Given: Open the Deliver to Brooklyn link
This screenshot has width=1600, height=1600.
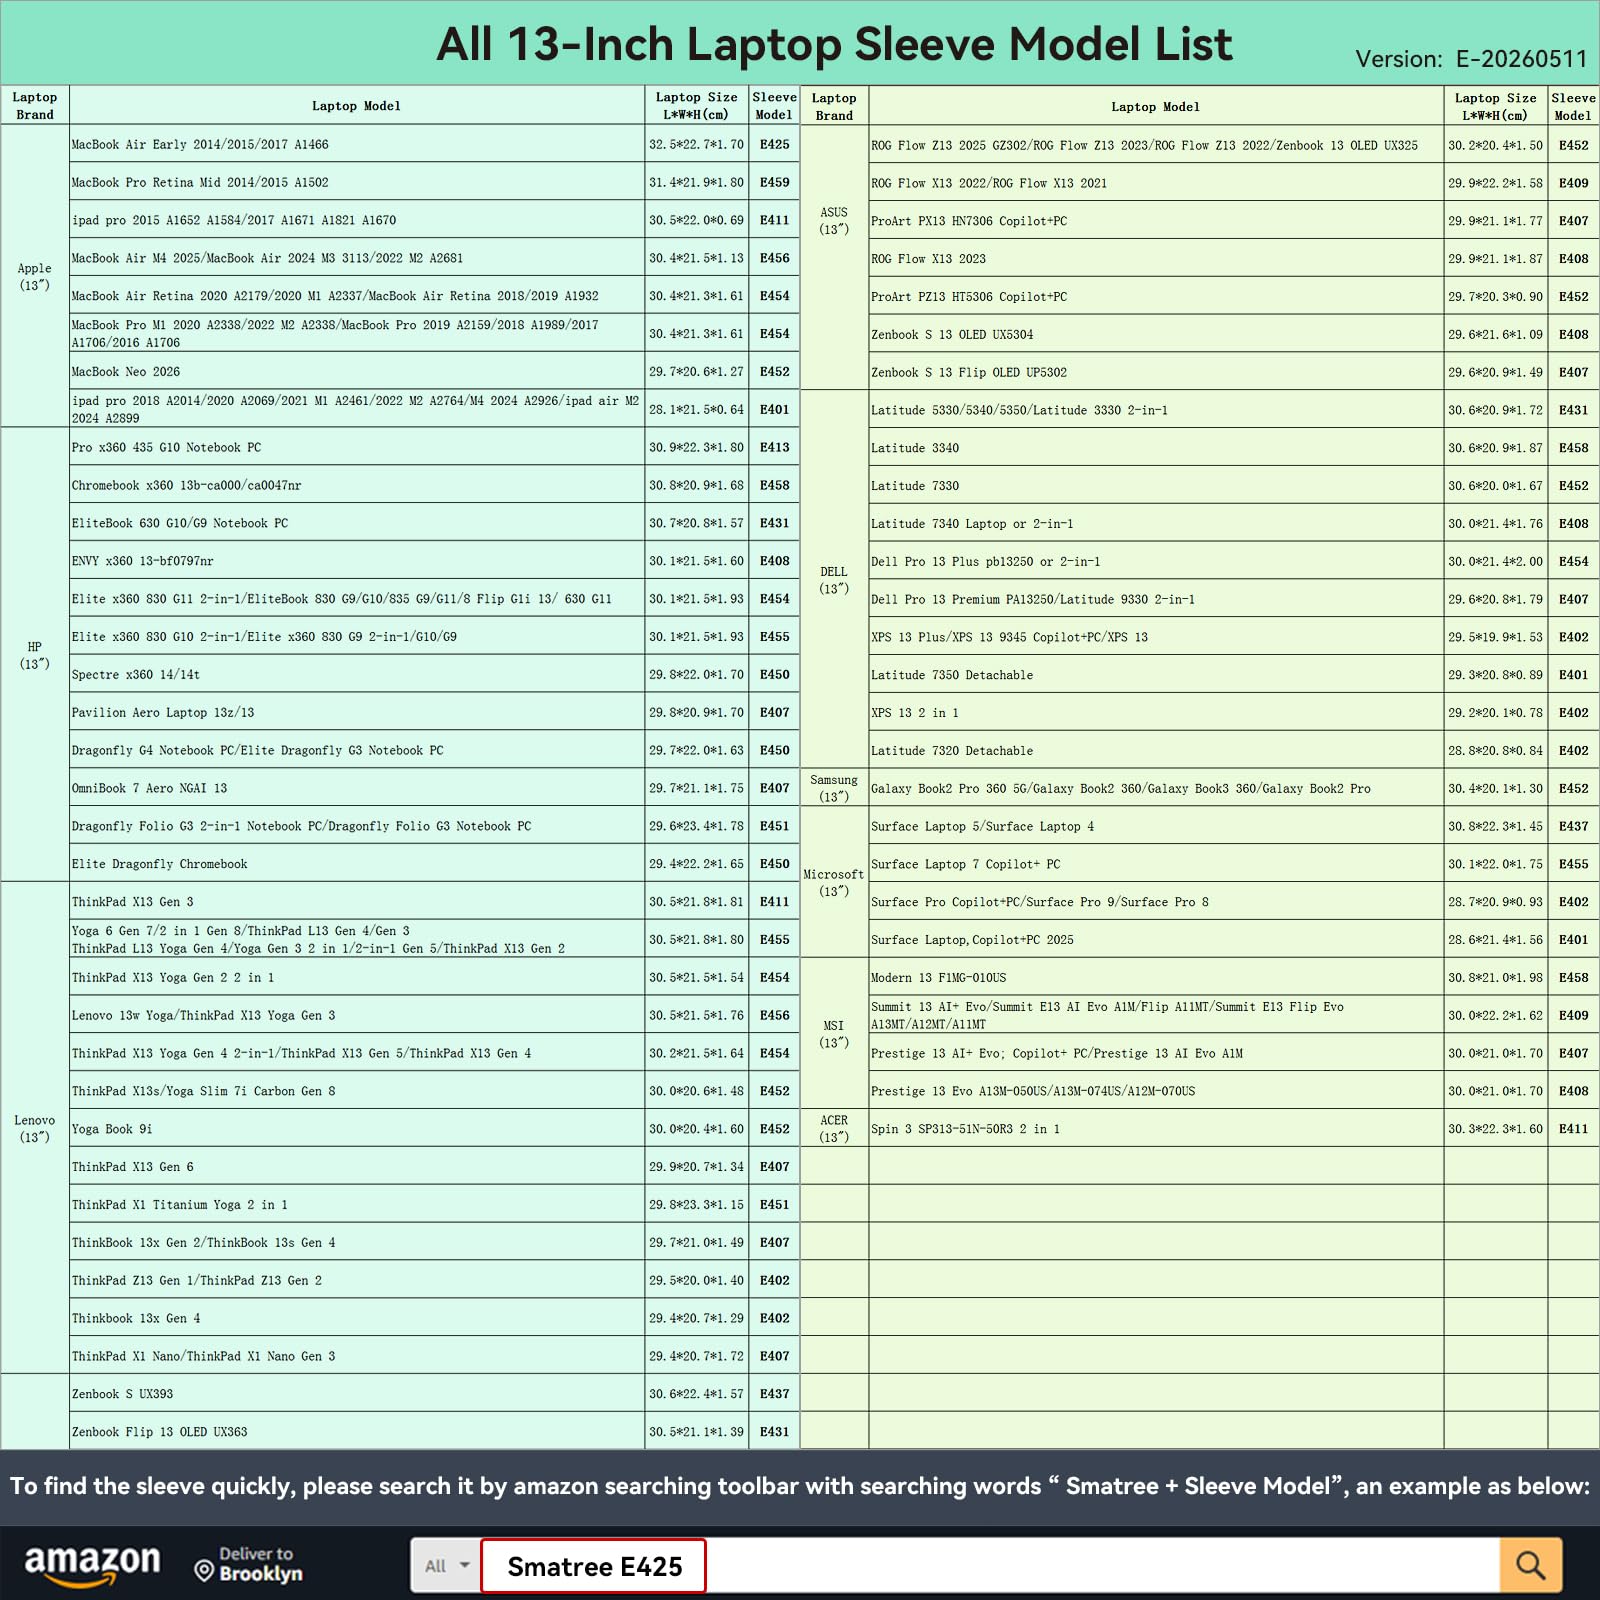Looking at the screenshot, I should (x=249, y=1564).
